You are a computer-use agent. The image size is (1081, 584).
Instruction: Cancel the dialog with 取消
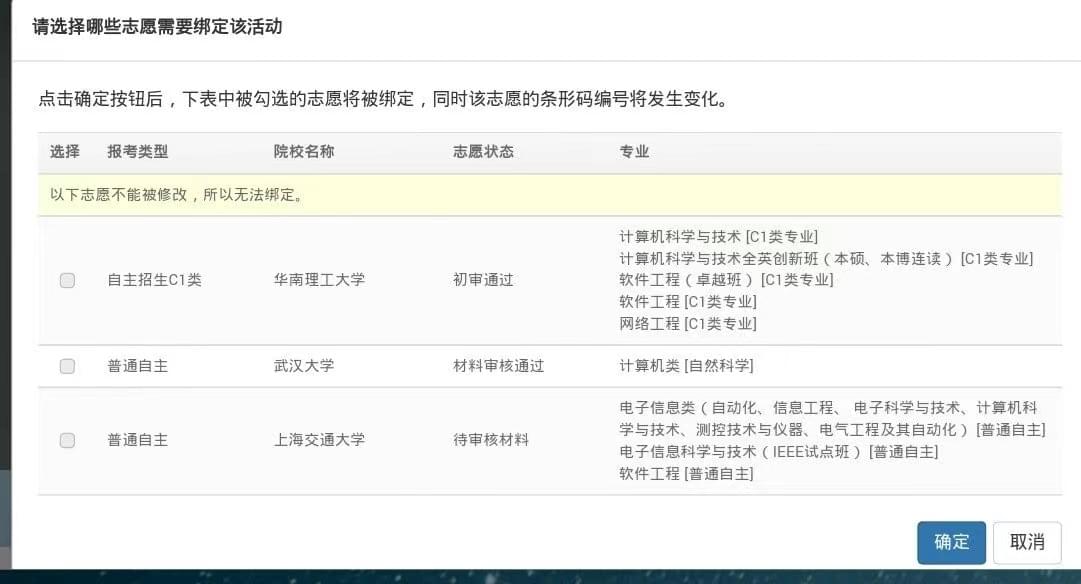pos(1026,542)
